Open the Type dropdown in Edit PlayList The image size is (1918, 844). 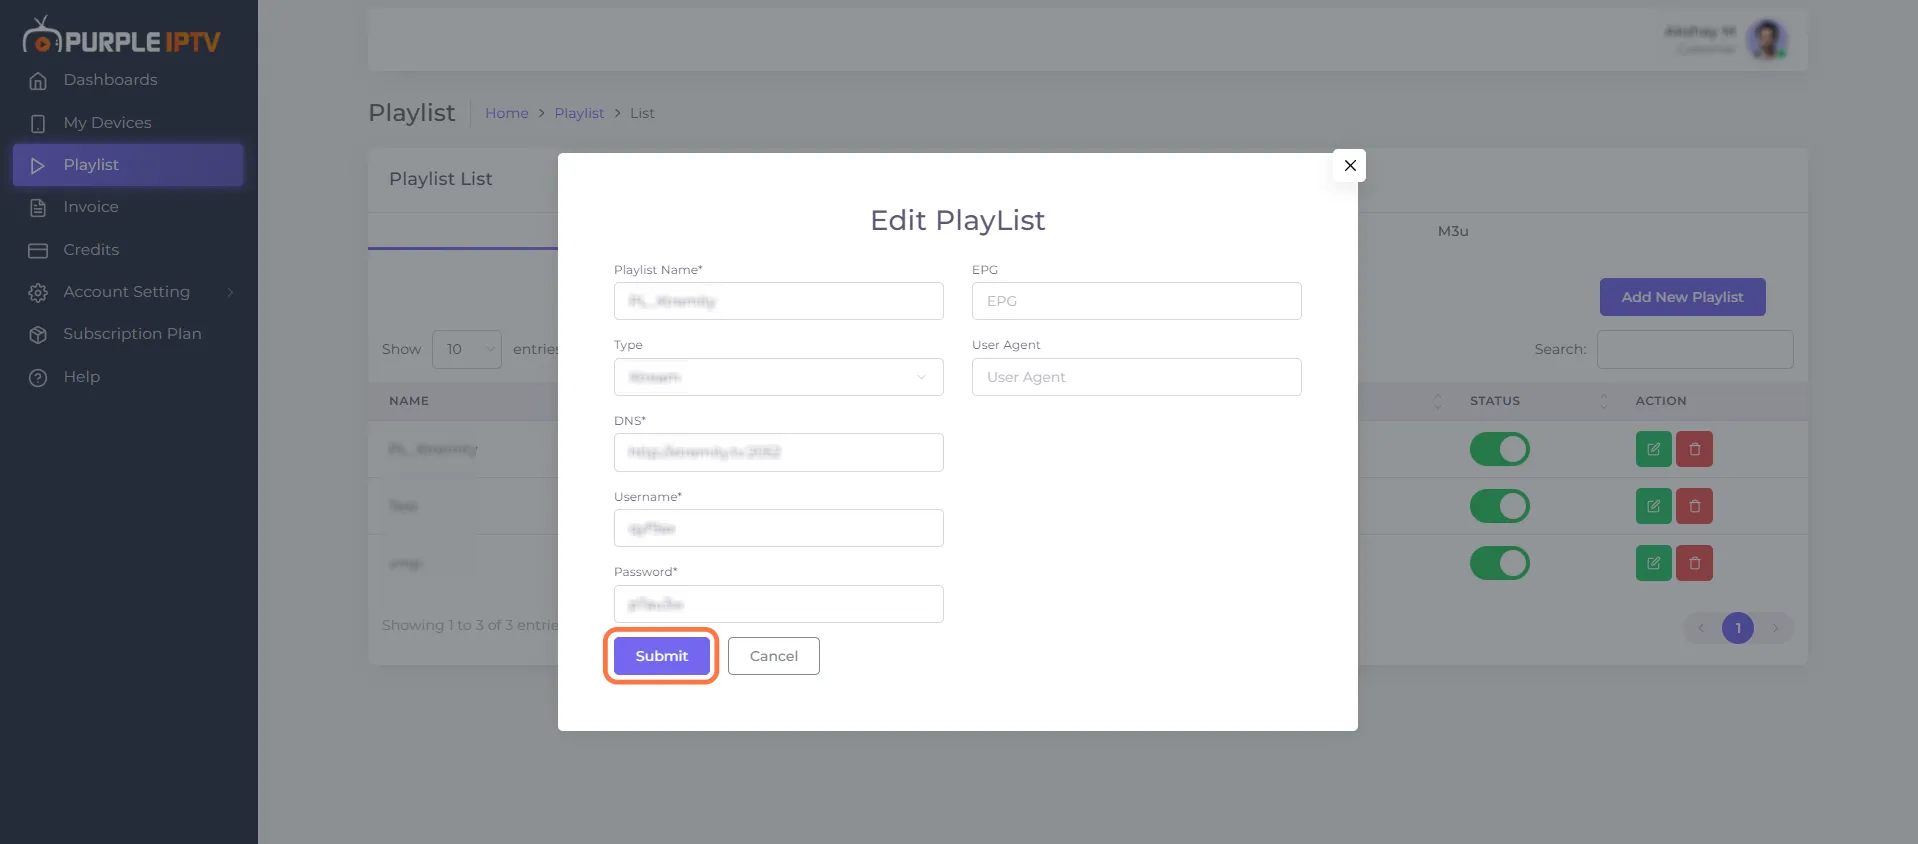pos(779,377)
